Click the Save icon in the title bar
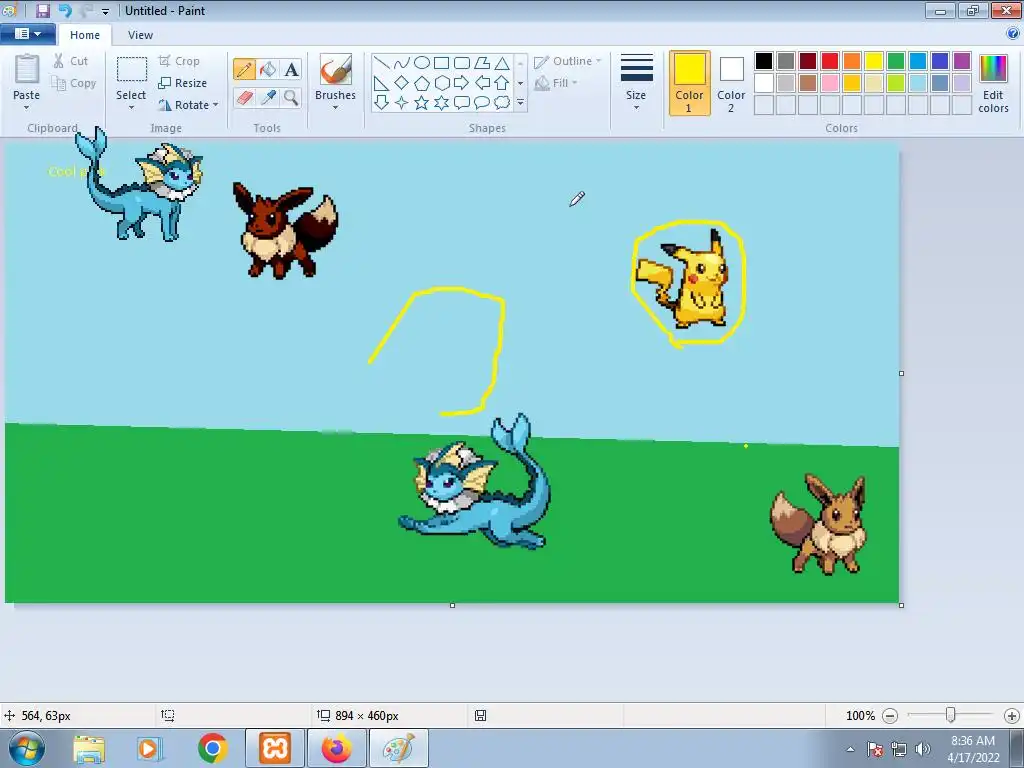 coord(42,10)
